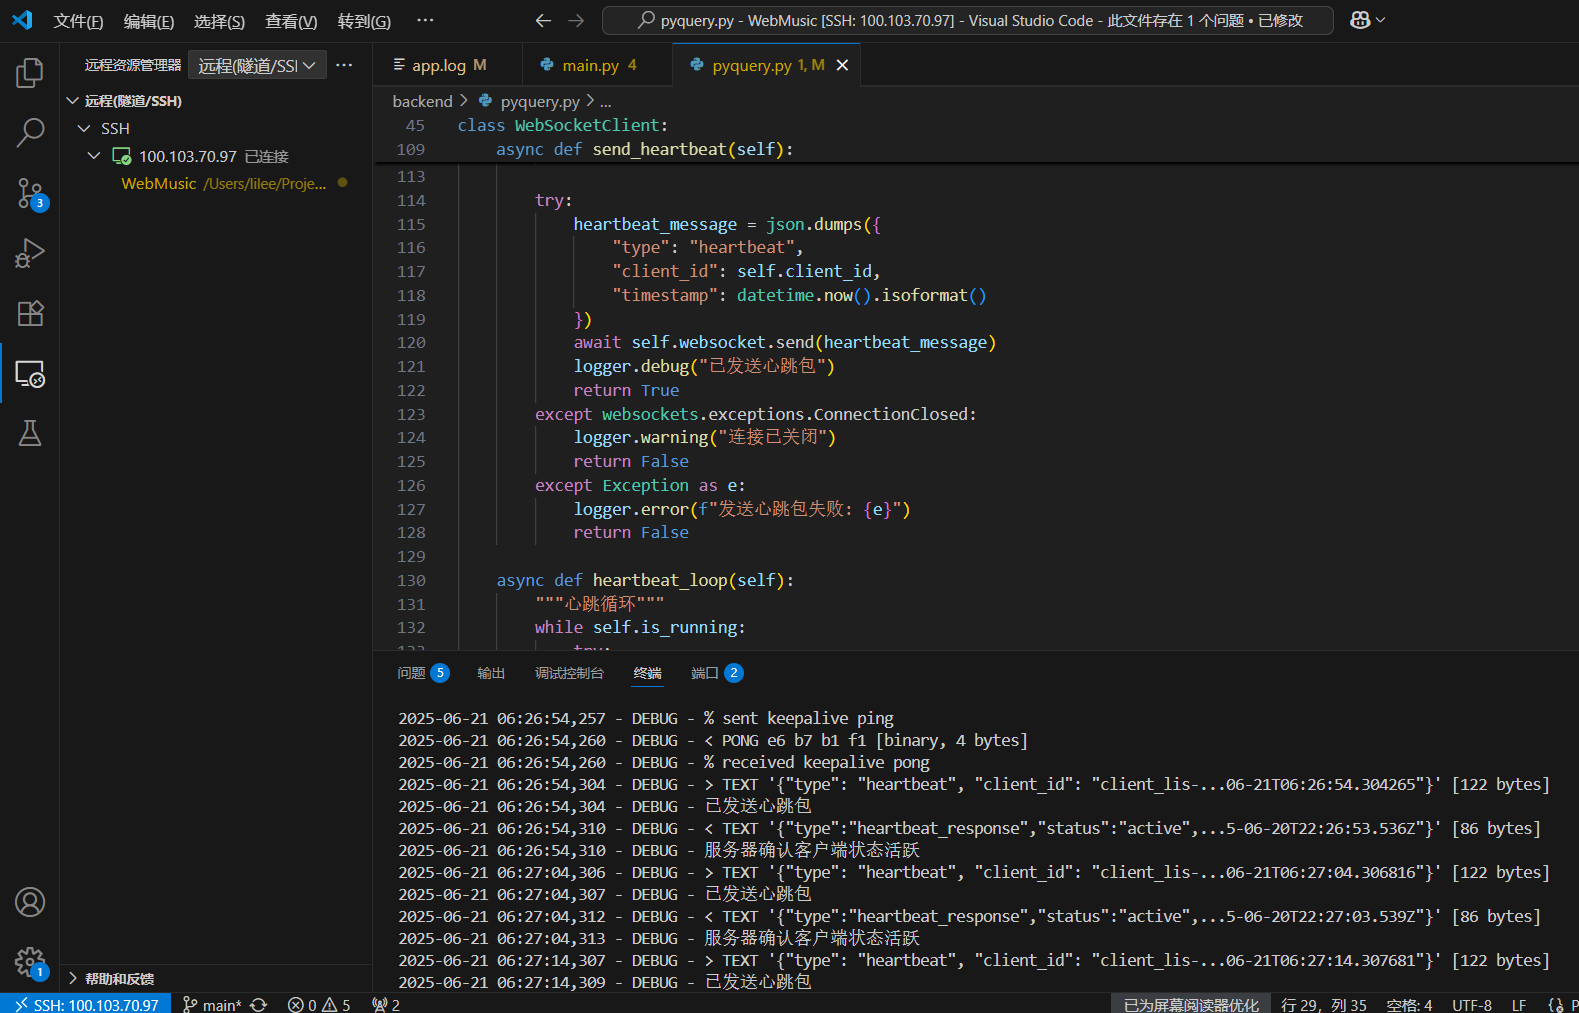The image size is (1579, 1013).
Task: Go forward with the right arrow
Action: (576, 20)
